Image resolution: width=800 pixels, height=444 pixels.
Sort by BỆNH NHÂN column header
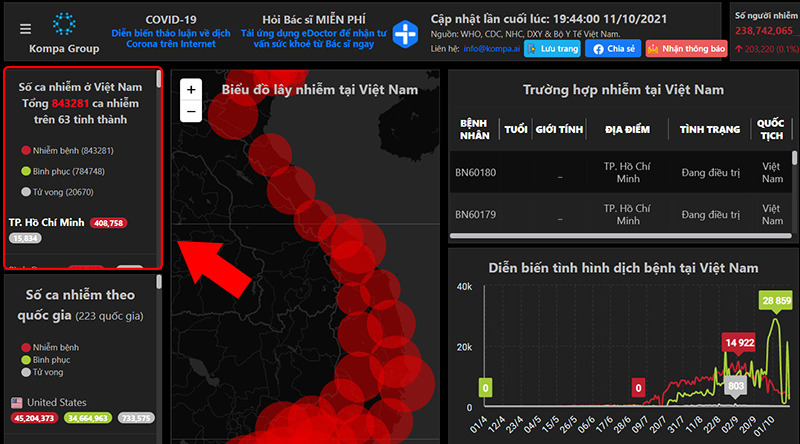tap(474, 130)
